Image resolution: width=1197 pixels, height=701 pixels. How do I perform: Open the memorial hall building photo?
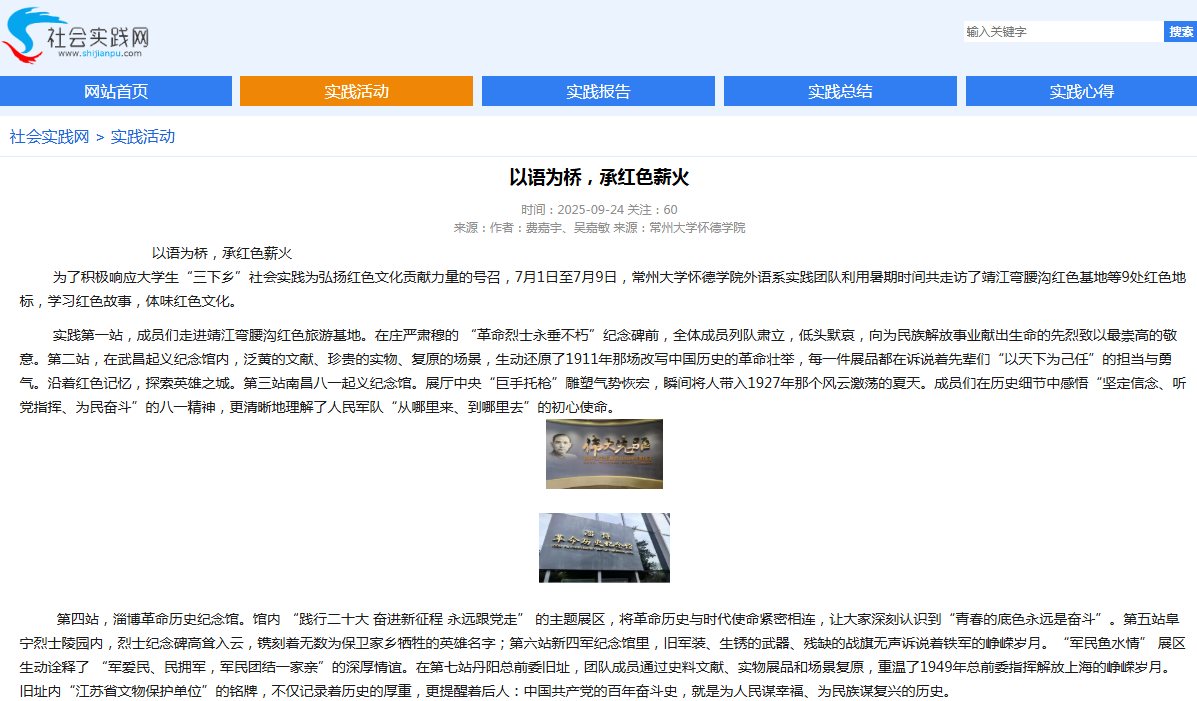(x=604, y=547)
